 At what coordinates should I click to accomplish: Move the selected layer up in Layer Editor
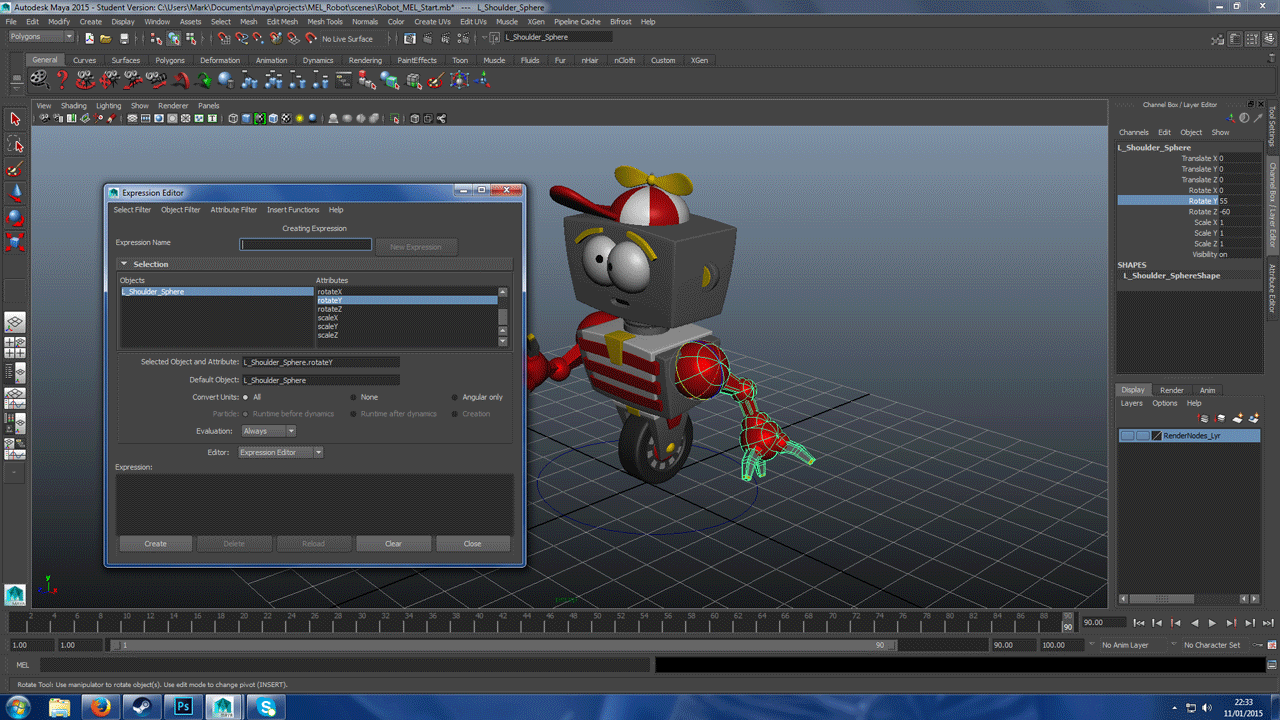pos(1203,418)
